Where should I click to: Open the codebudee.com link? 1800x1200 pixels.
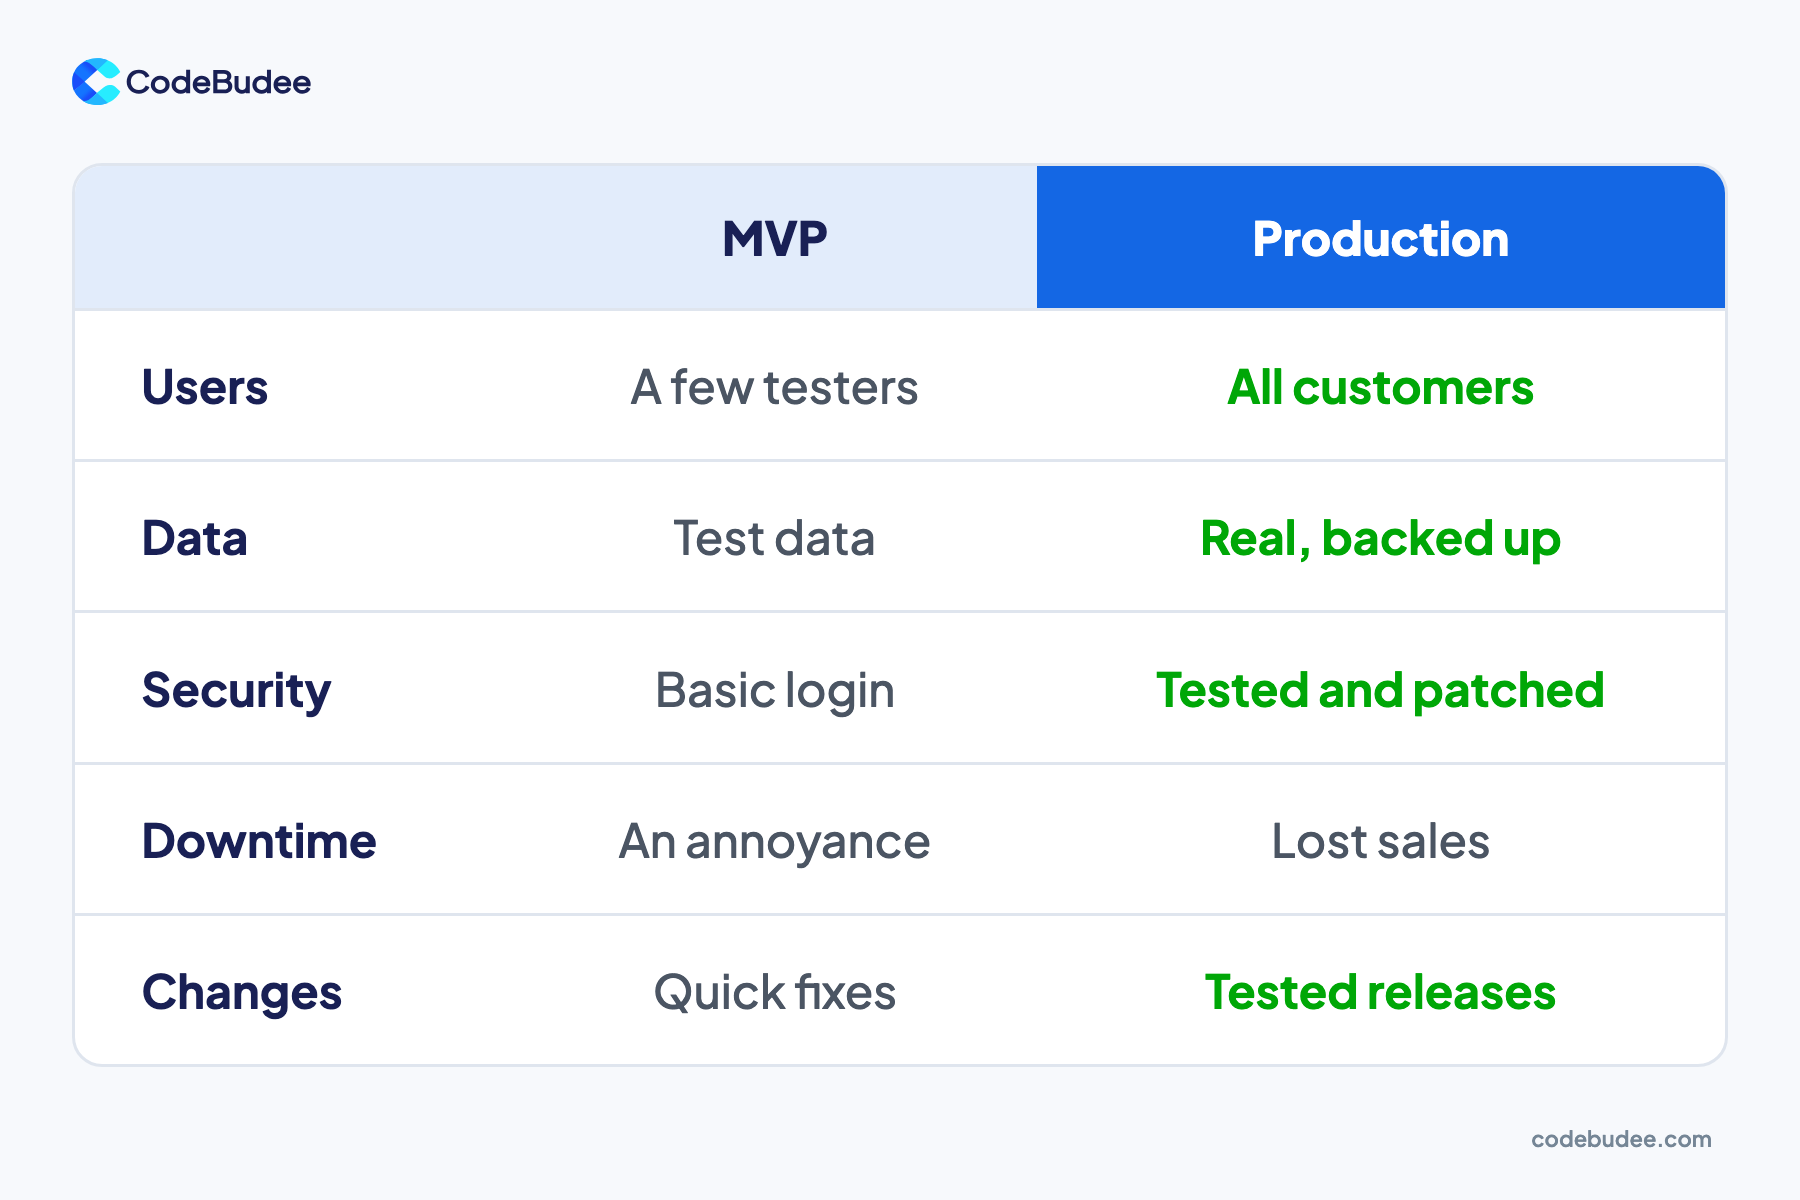pyautogui.click(x=1621, y=1139)
